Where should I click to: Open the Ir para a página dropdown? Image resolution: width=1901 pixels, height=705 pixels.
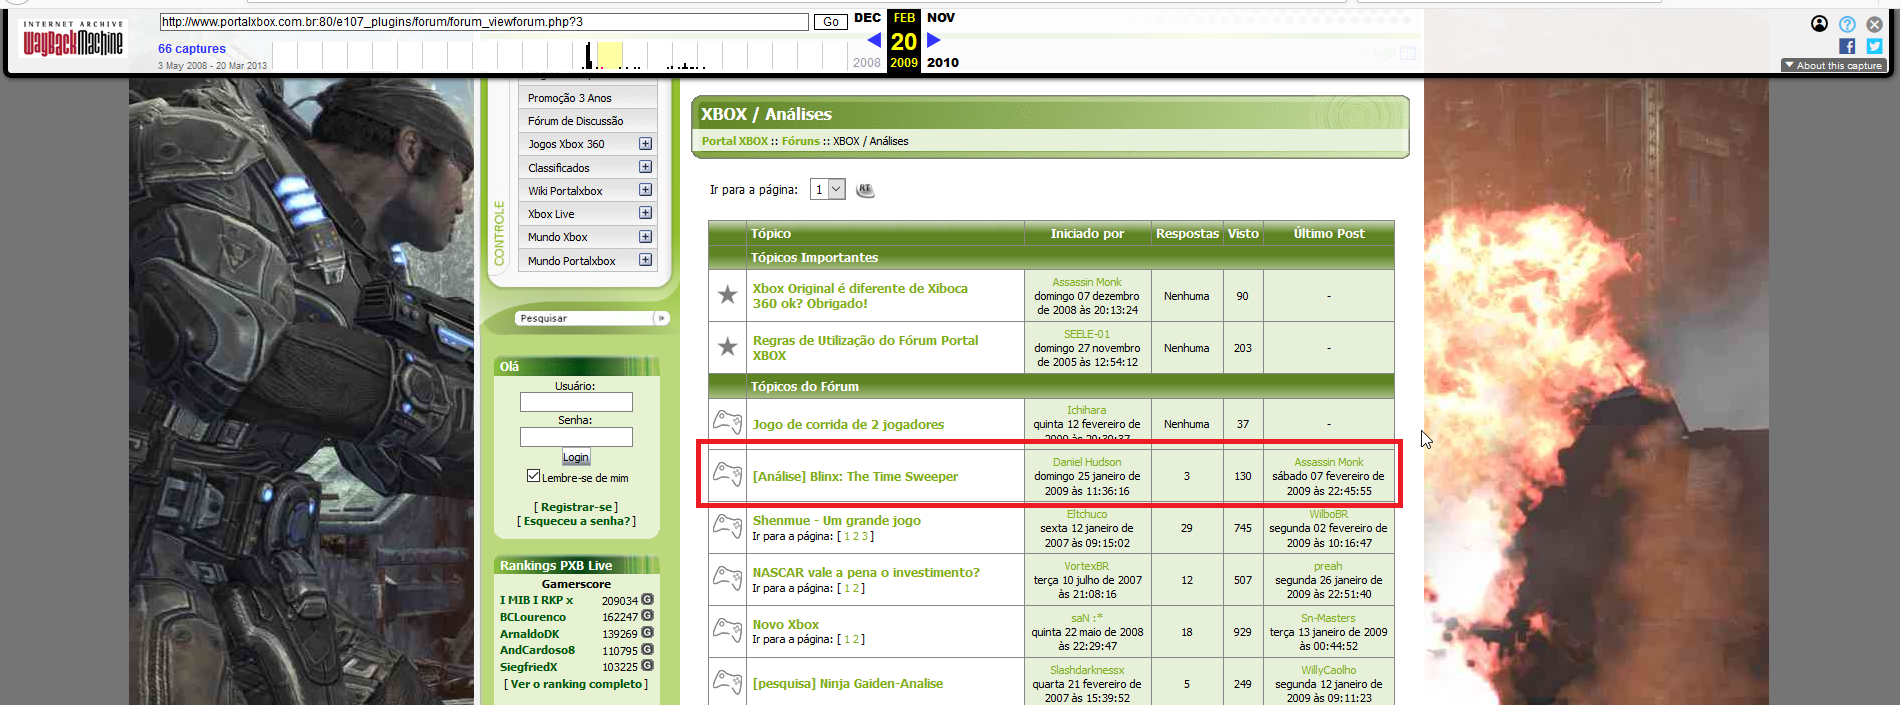(827, 189)
